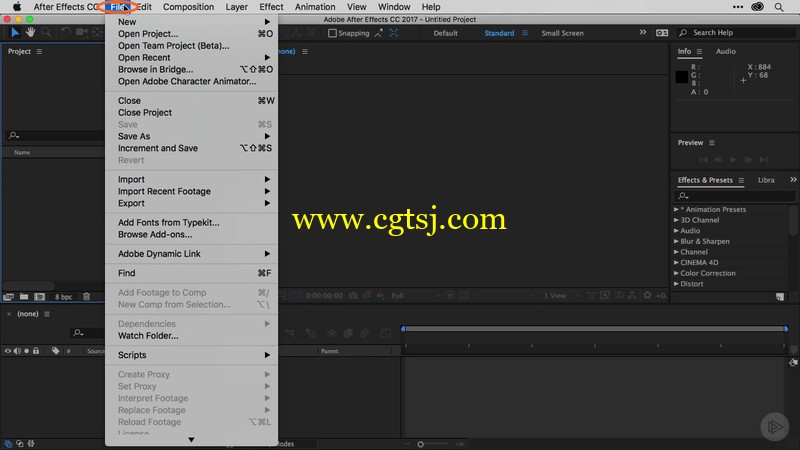Switch to the Audio tab
800x450 pixels.
pyautogui.click(x=726, y=52)
